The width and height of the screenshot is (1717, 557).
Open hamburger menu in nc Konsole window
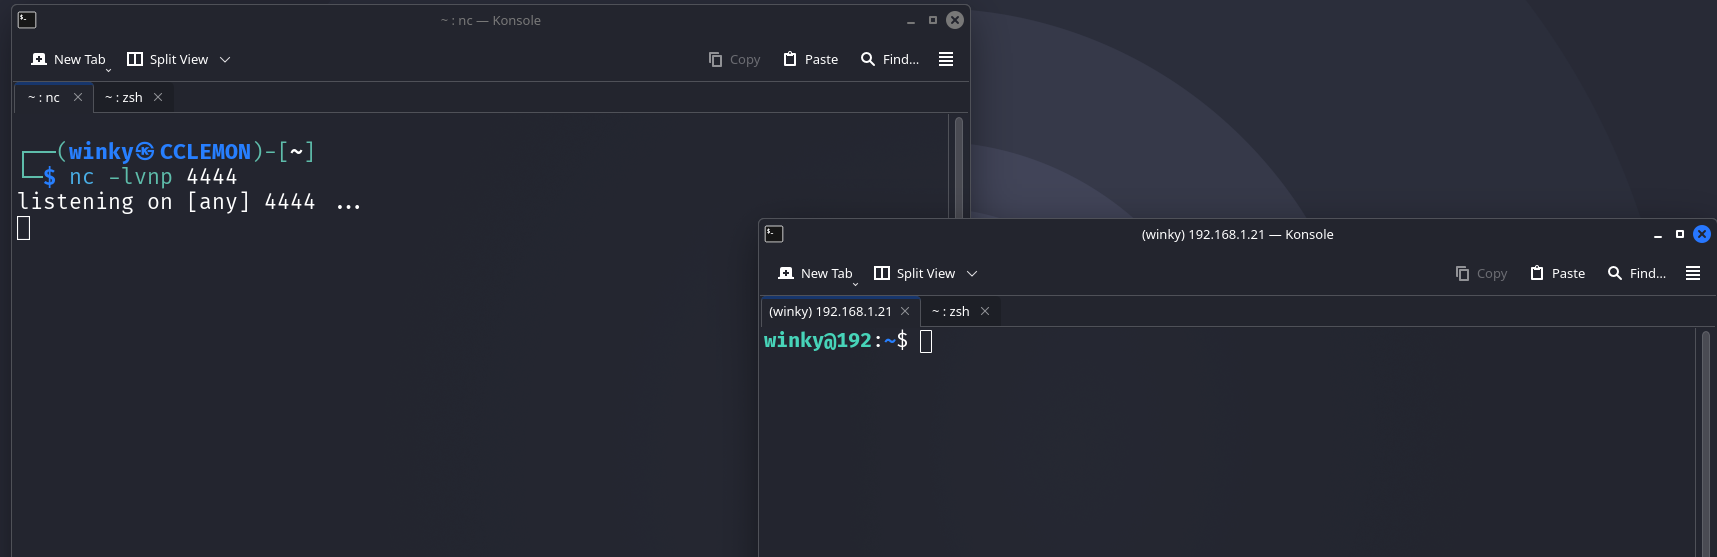[946, 60]
